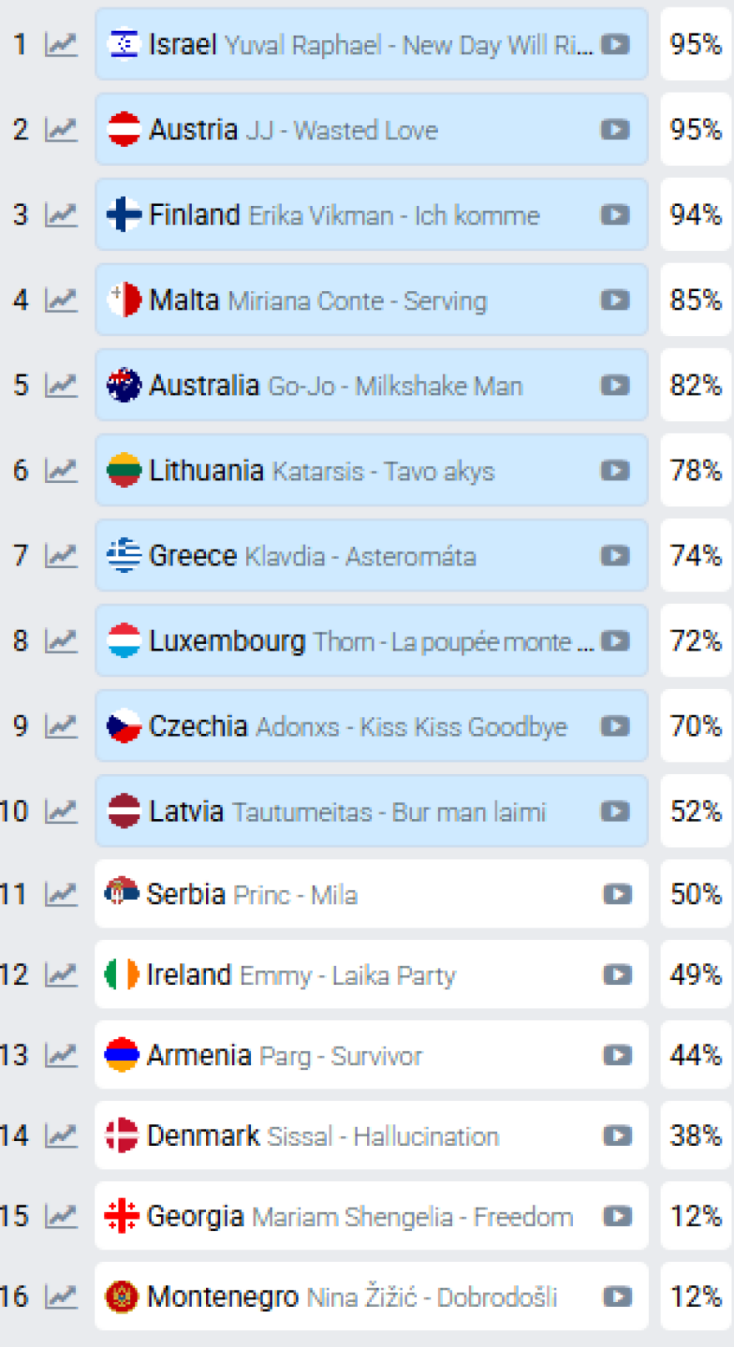Open the Czechia country link
Screen dimensions: 734x1347
pos(198,726)
